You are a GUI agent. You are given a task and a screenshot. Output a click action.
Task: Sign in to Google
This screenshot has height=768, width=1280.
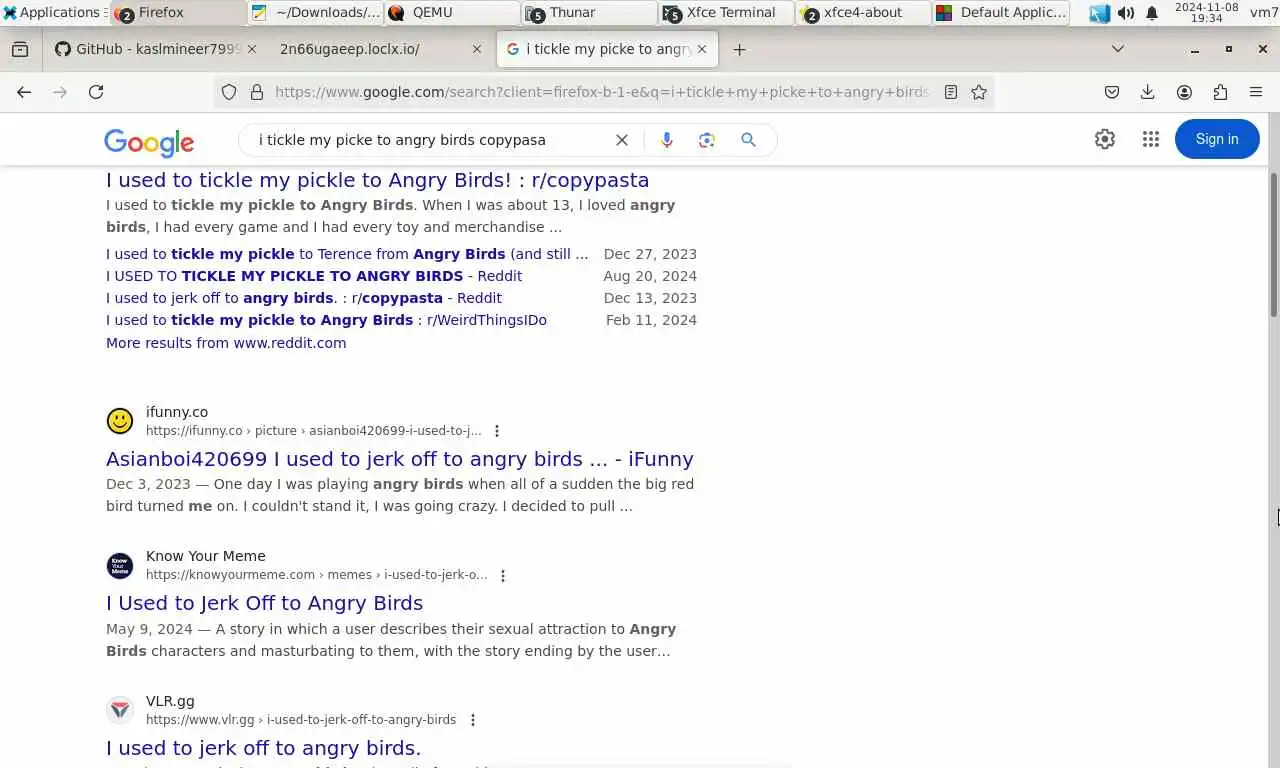click(1217, 139)
